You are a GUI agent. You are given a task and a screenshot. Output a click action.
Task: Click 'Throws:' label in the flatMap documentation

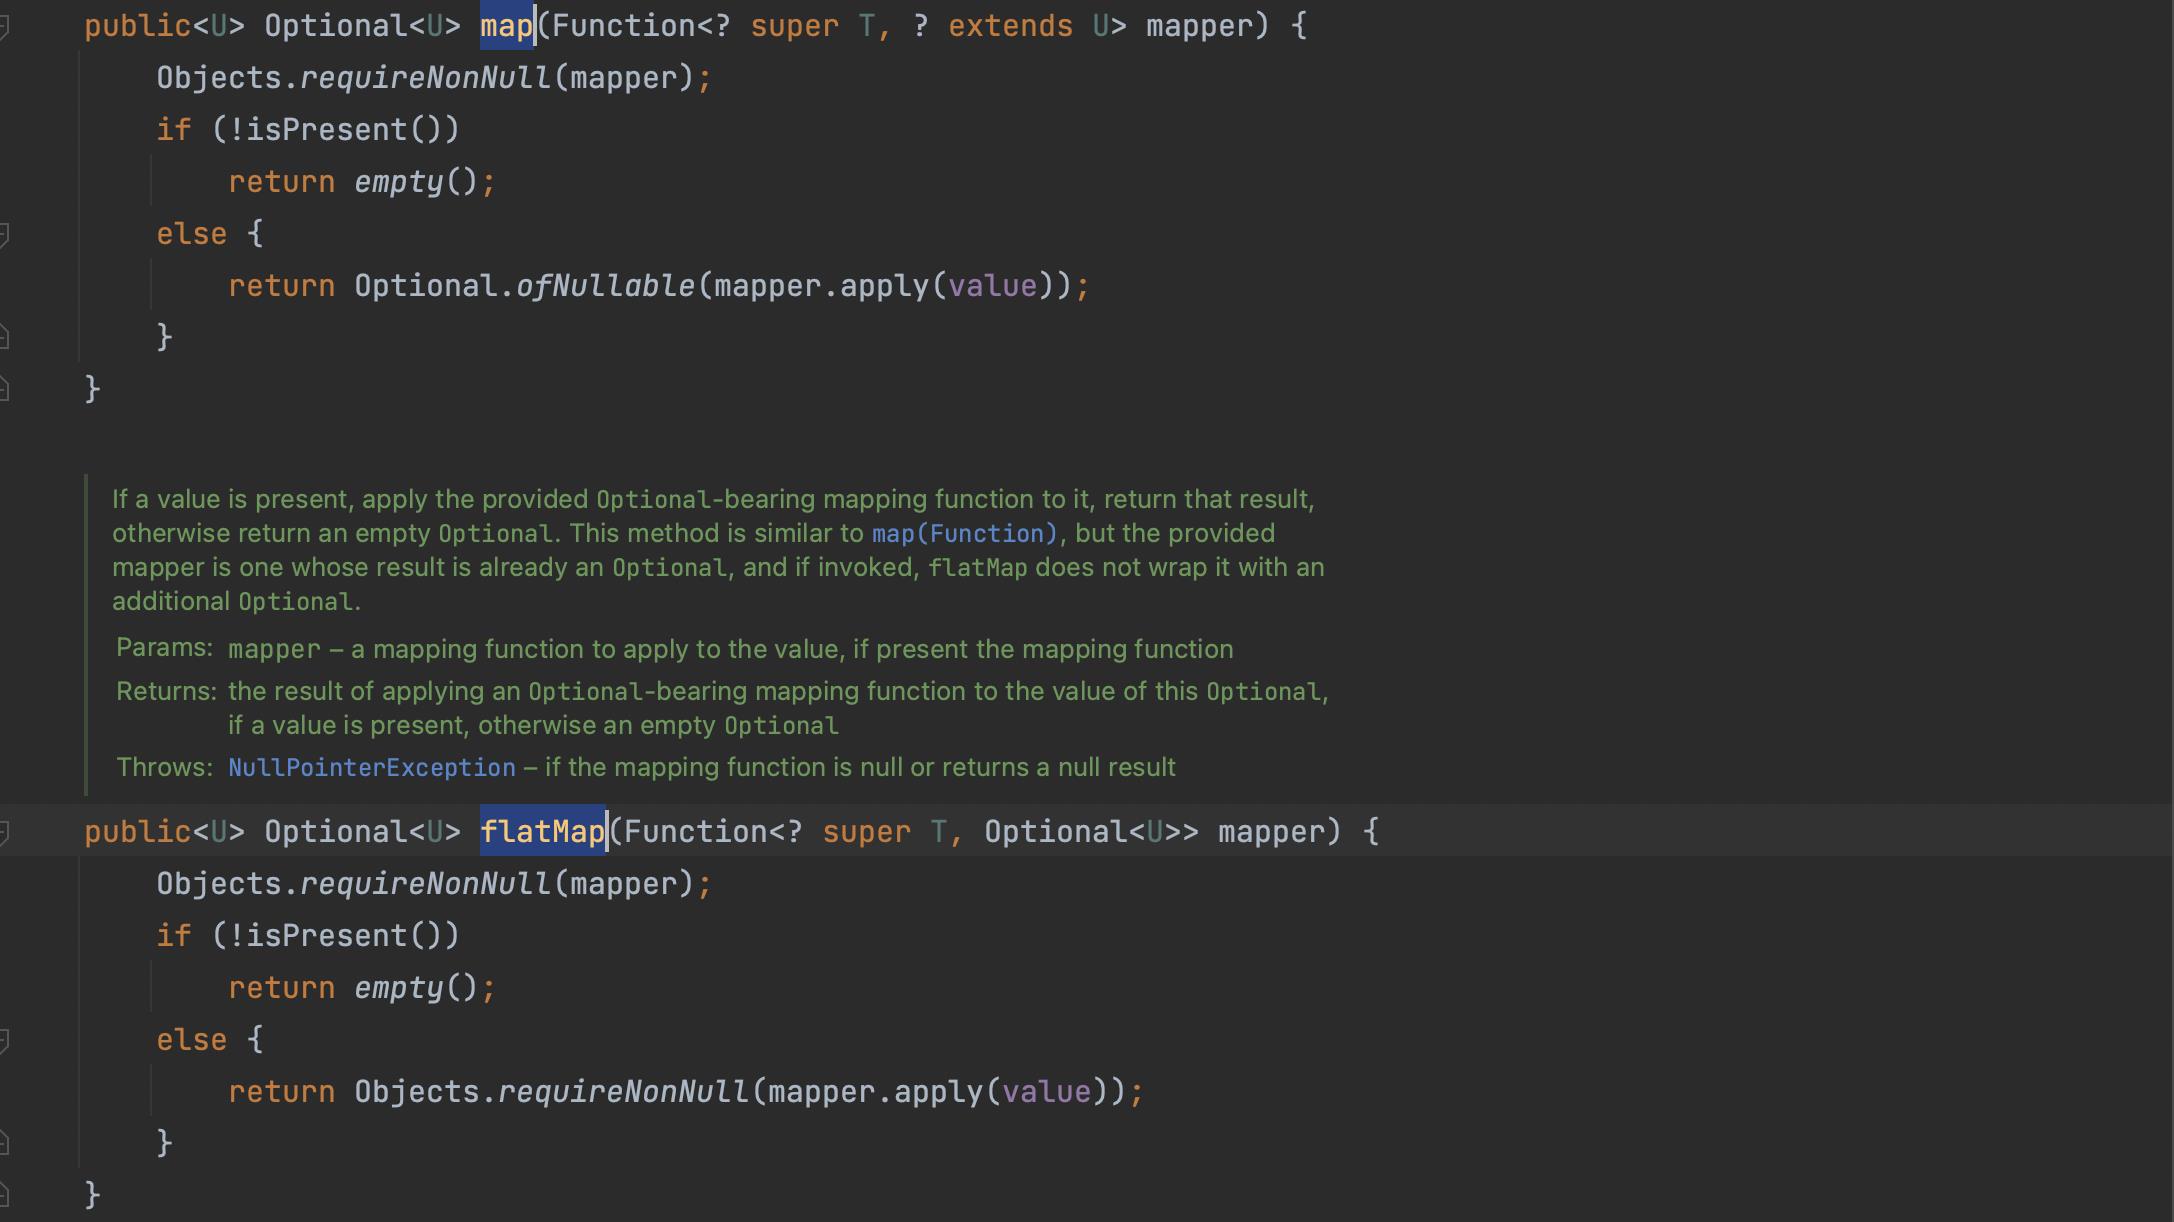(x=164, y=767)
